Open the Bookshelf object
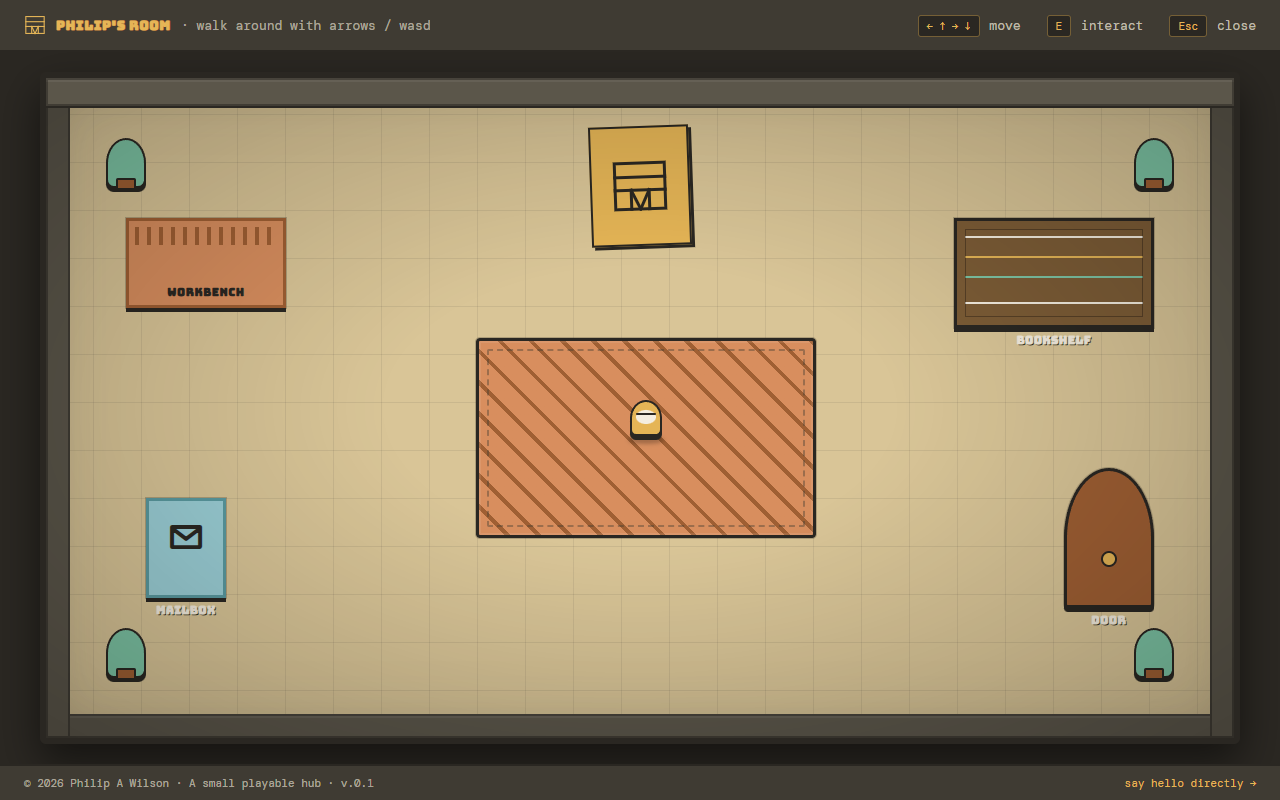The height and width of the screenshot is (800, 1280). coord(1054,274)
